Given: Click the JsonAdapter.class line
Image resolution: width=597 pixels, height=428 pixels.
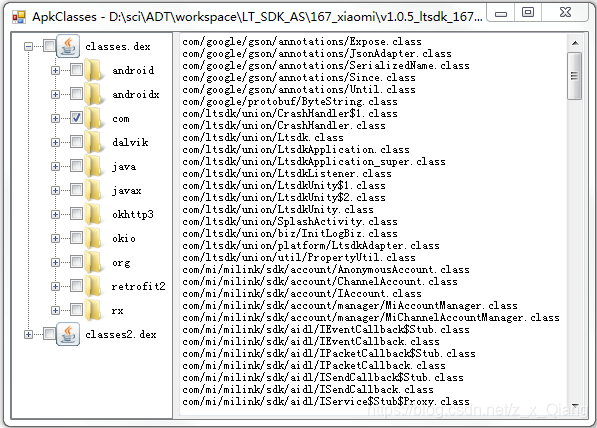Looking at the screenshot, I should pyautogui.click(x=317, y=53).
